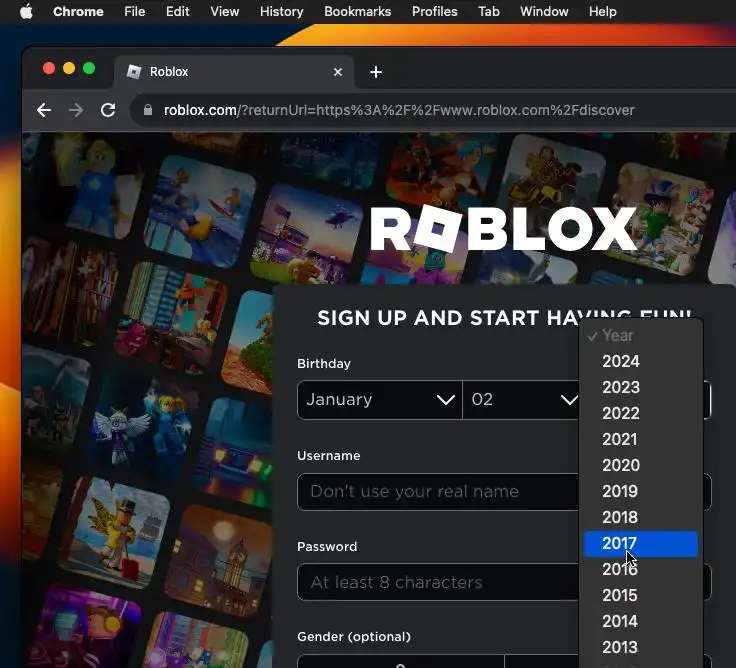Screen dimensions: 736x668
Task: Choose 2015 from year list
Action: pos(641,595)
